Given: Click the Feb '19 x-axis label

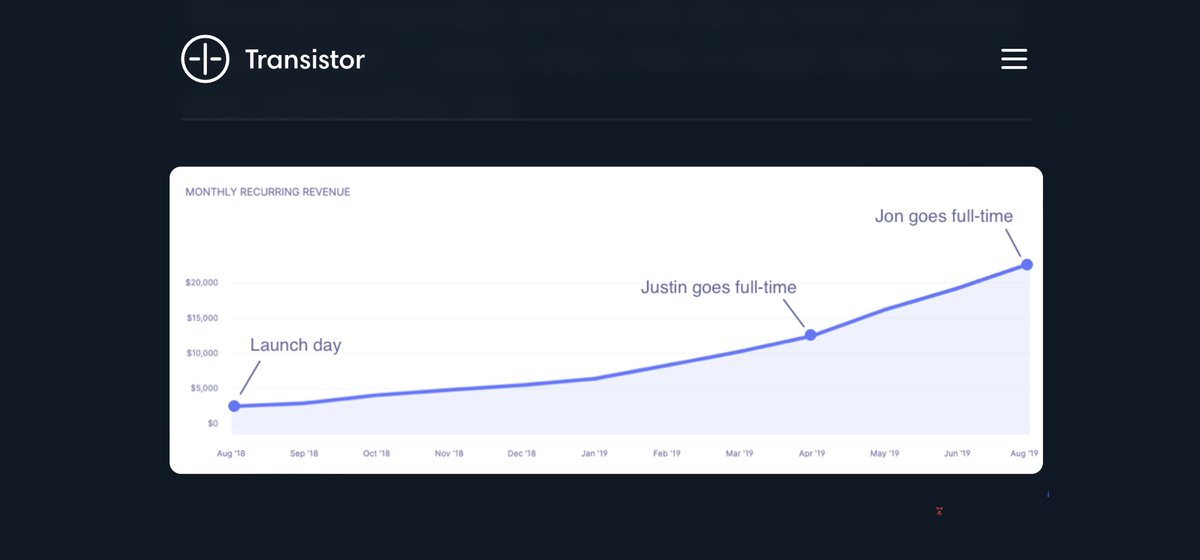Looking at the screenshot, I should [x=667, y=454].
